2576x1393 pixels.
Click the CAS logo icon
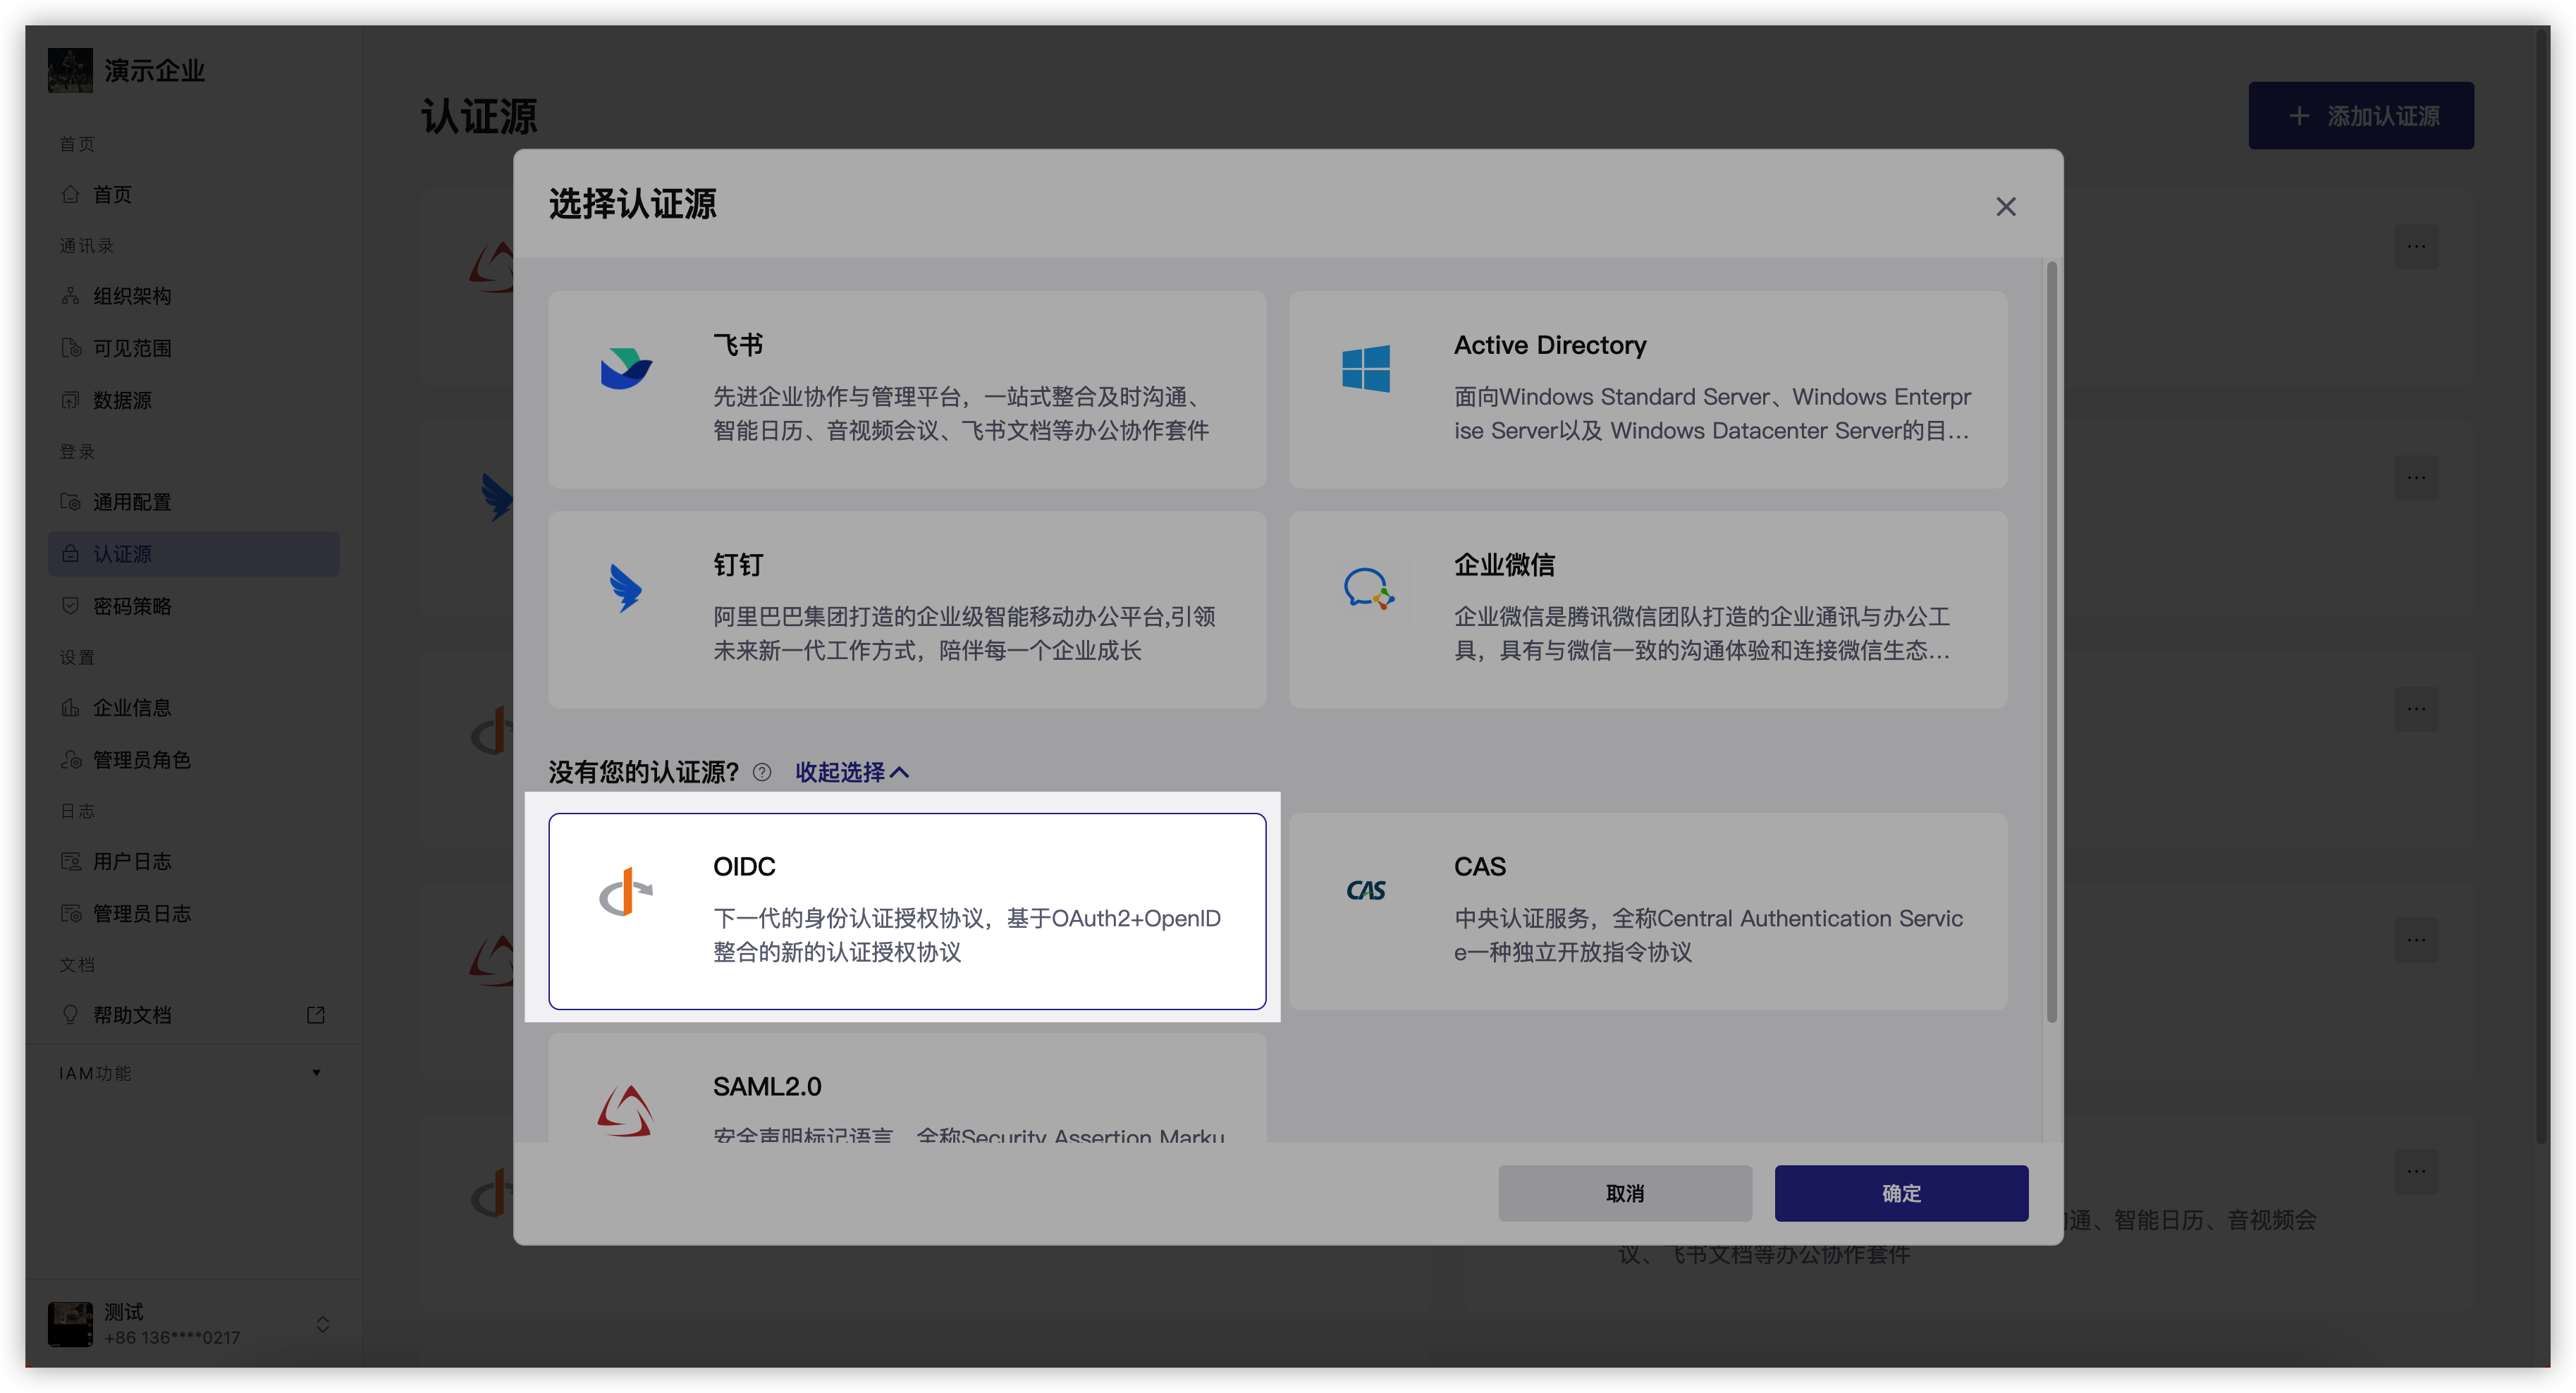coord(1366,890)
